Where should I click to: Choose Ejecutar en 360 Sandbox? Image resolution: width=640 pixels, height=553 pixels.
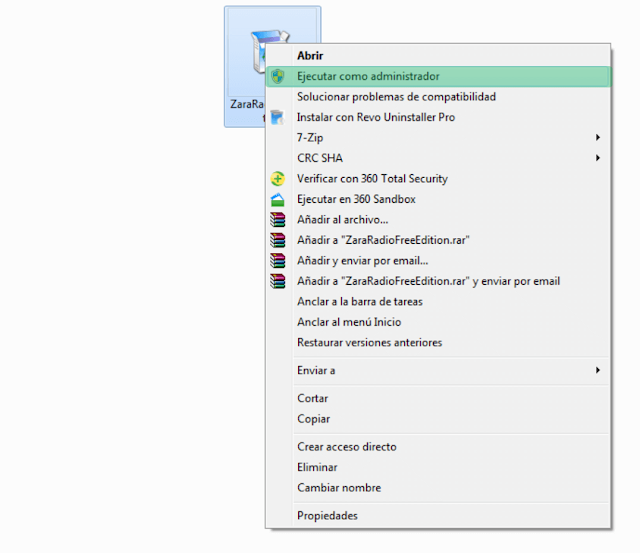pyautogui.click(x=438, y=199)
